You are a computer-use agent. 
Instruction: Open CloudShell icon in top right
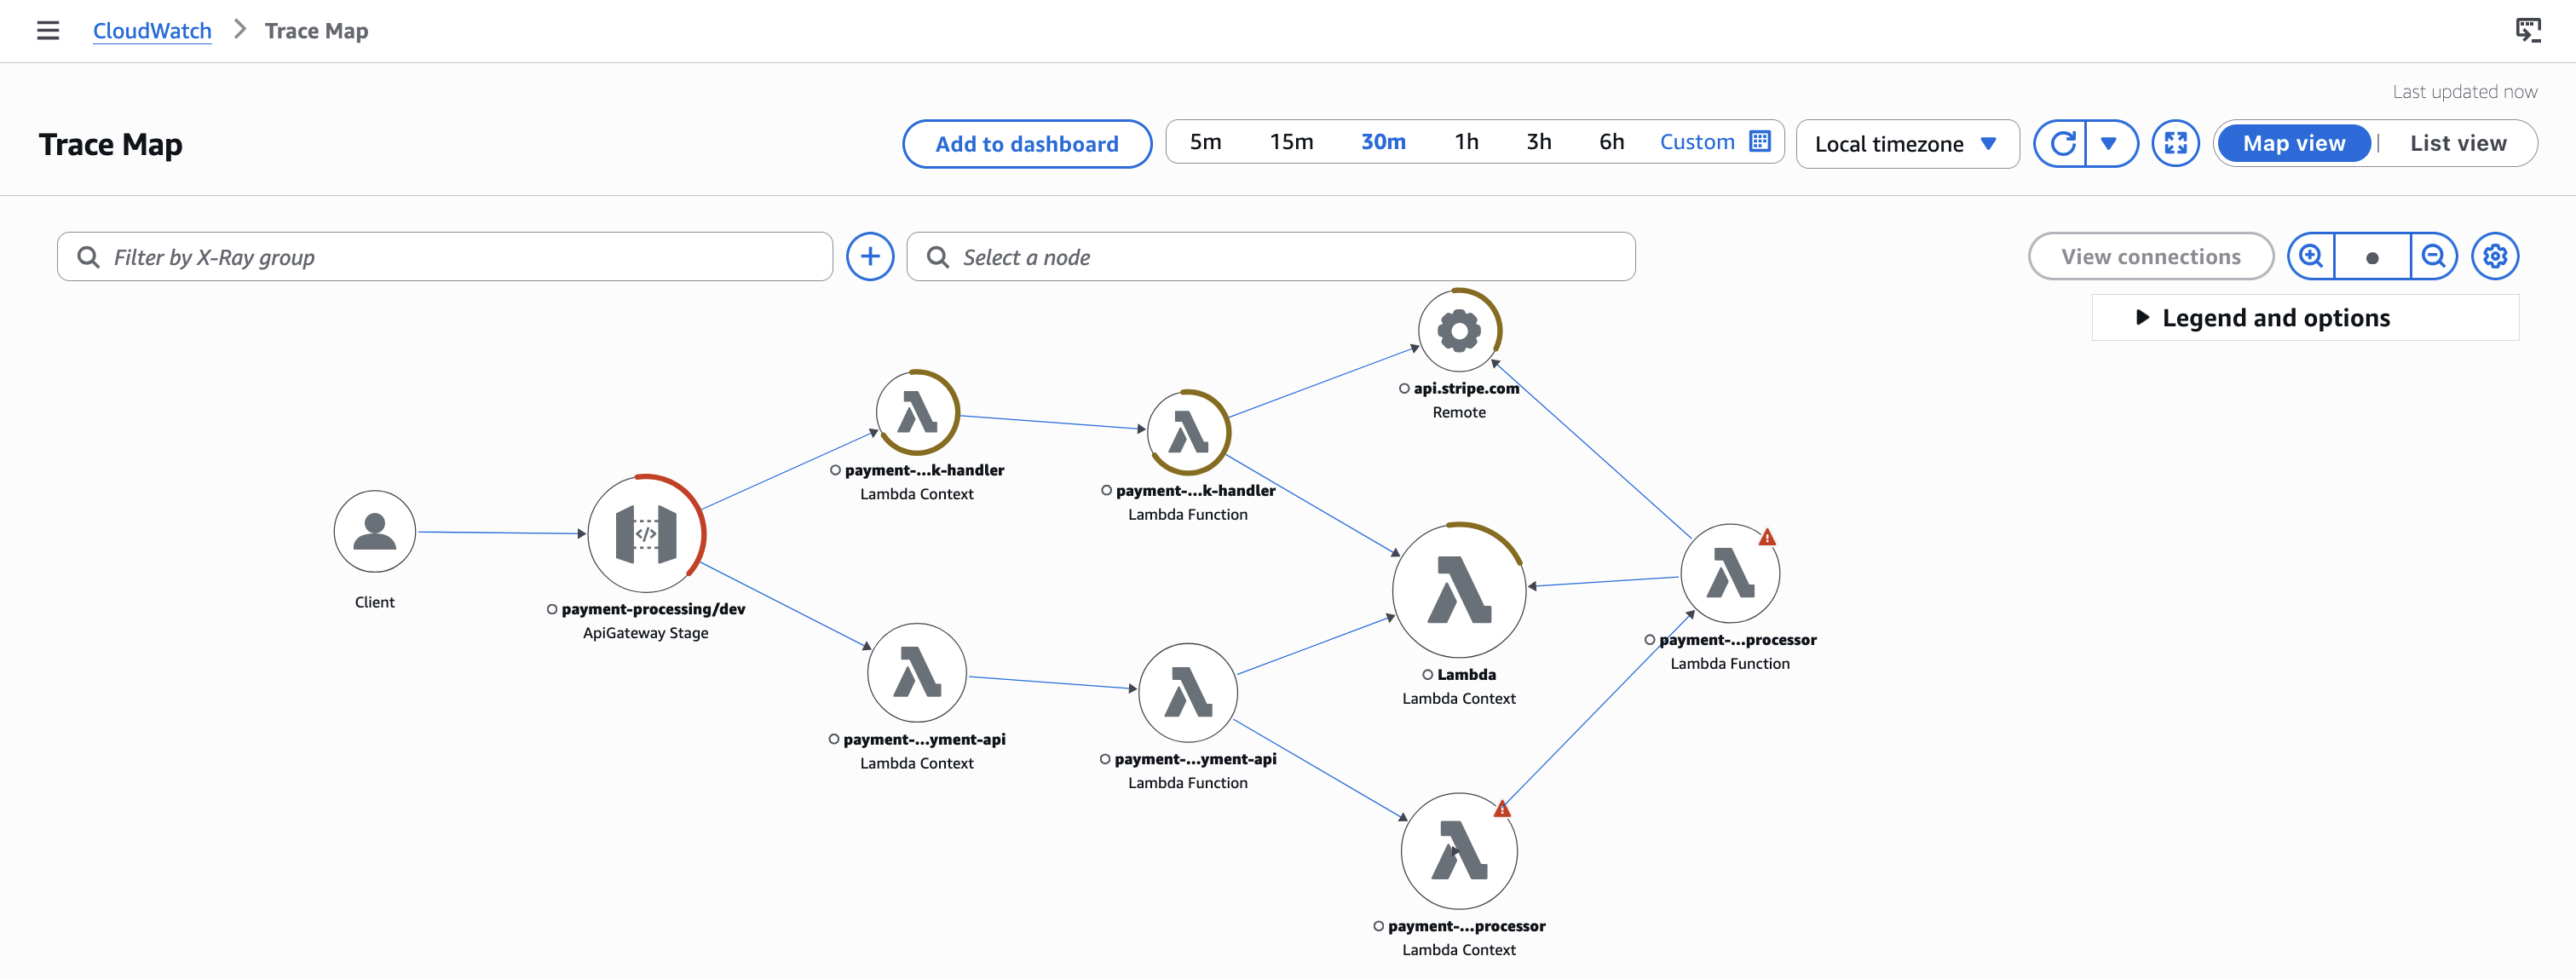[2527, 31]
